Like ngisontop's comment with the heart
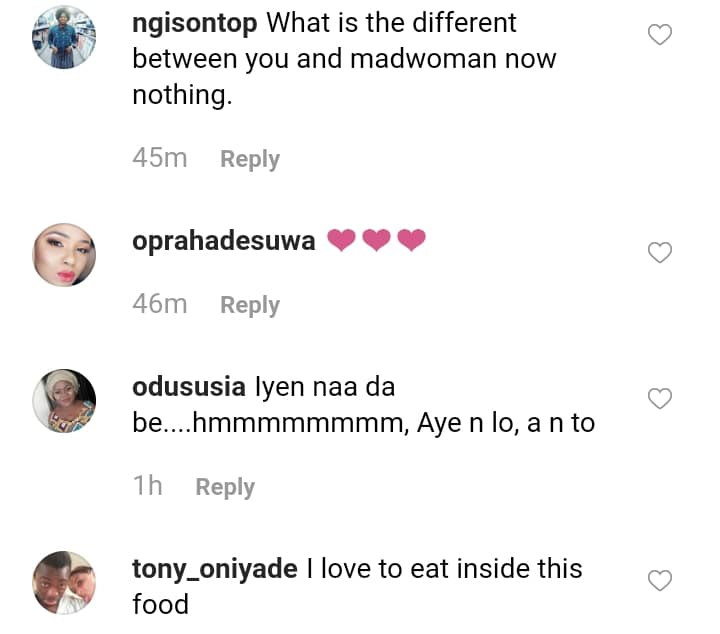This screenshot has height=634, width=720. [x=660, y=36]
